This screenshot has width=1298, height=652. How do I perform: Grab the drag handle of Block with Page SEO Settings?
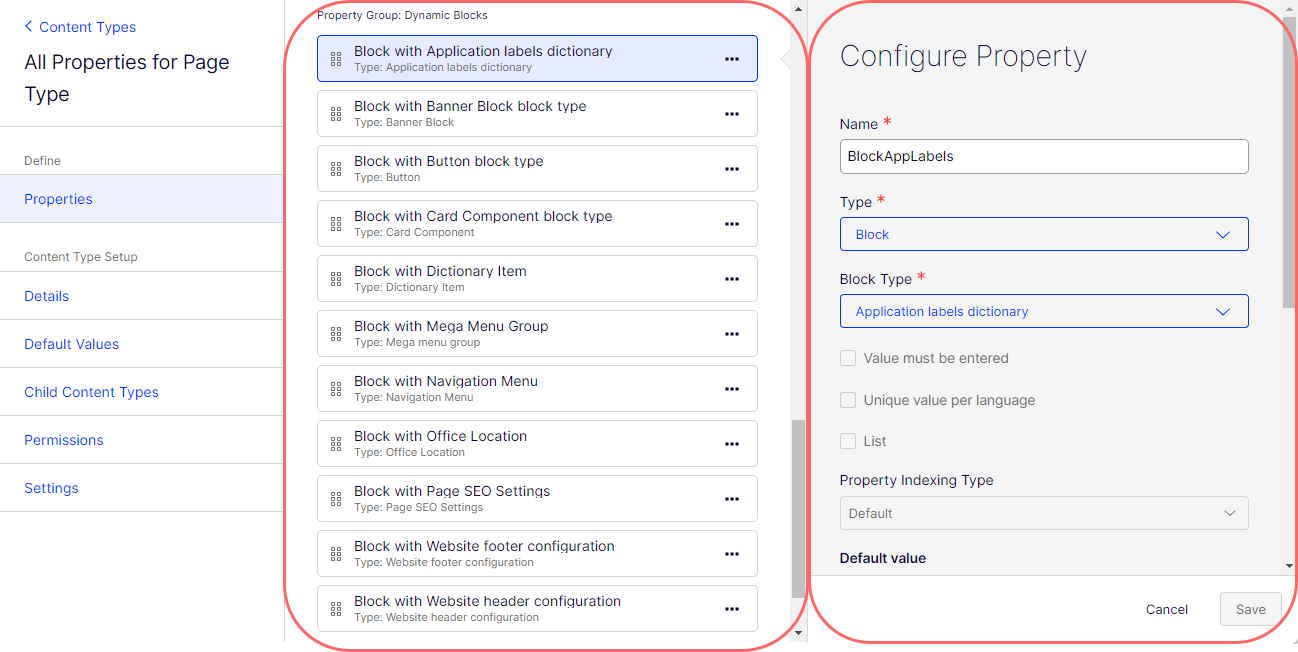(x=336, y=499)
